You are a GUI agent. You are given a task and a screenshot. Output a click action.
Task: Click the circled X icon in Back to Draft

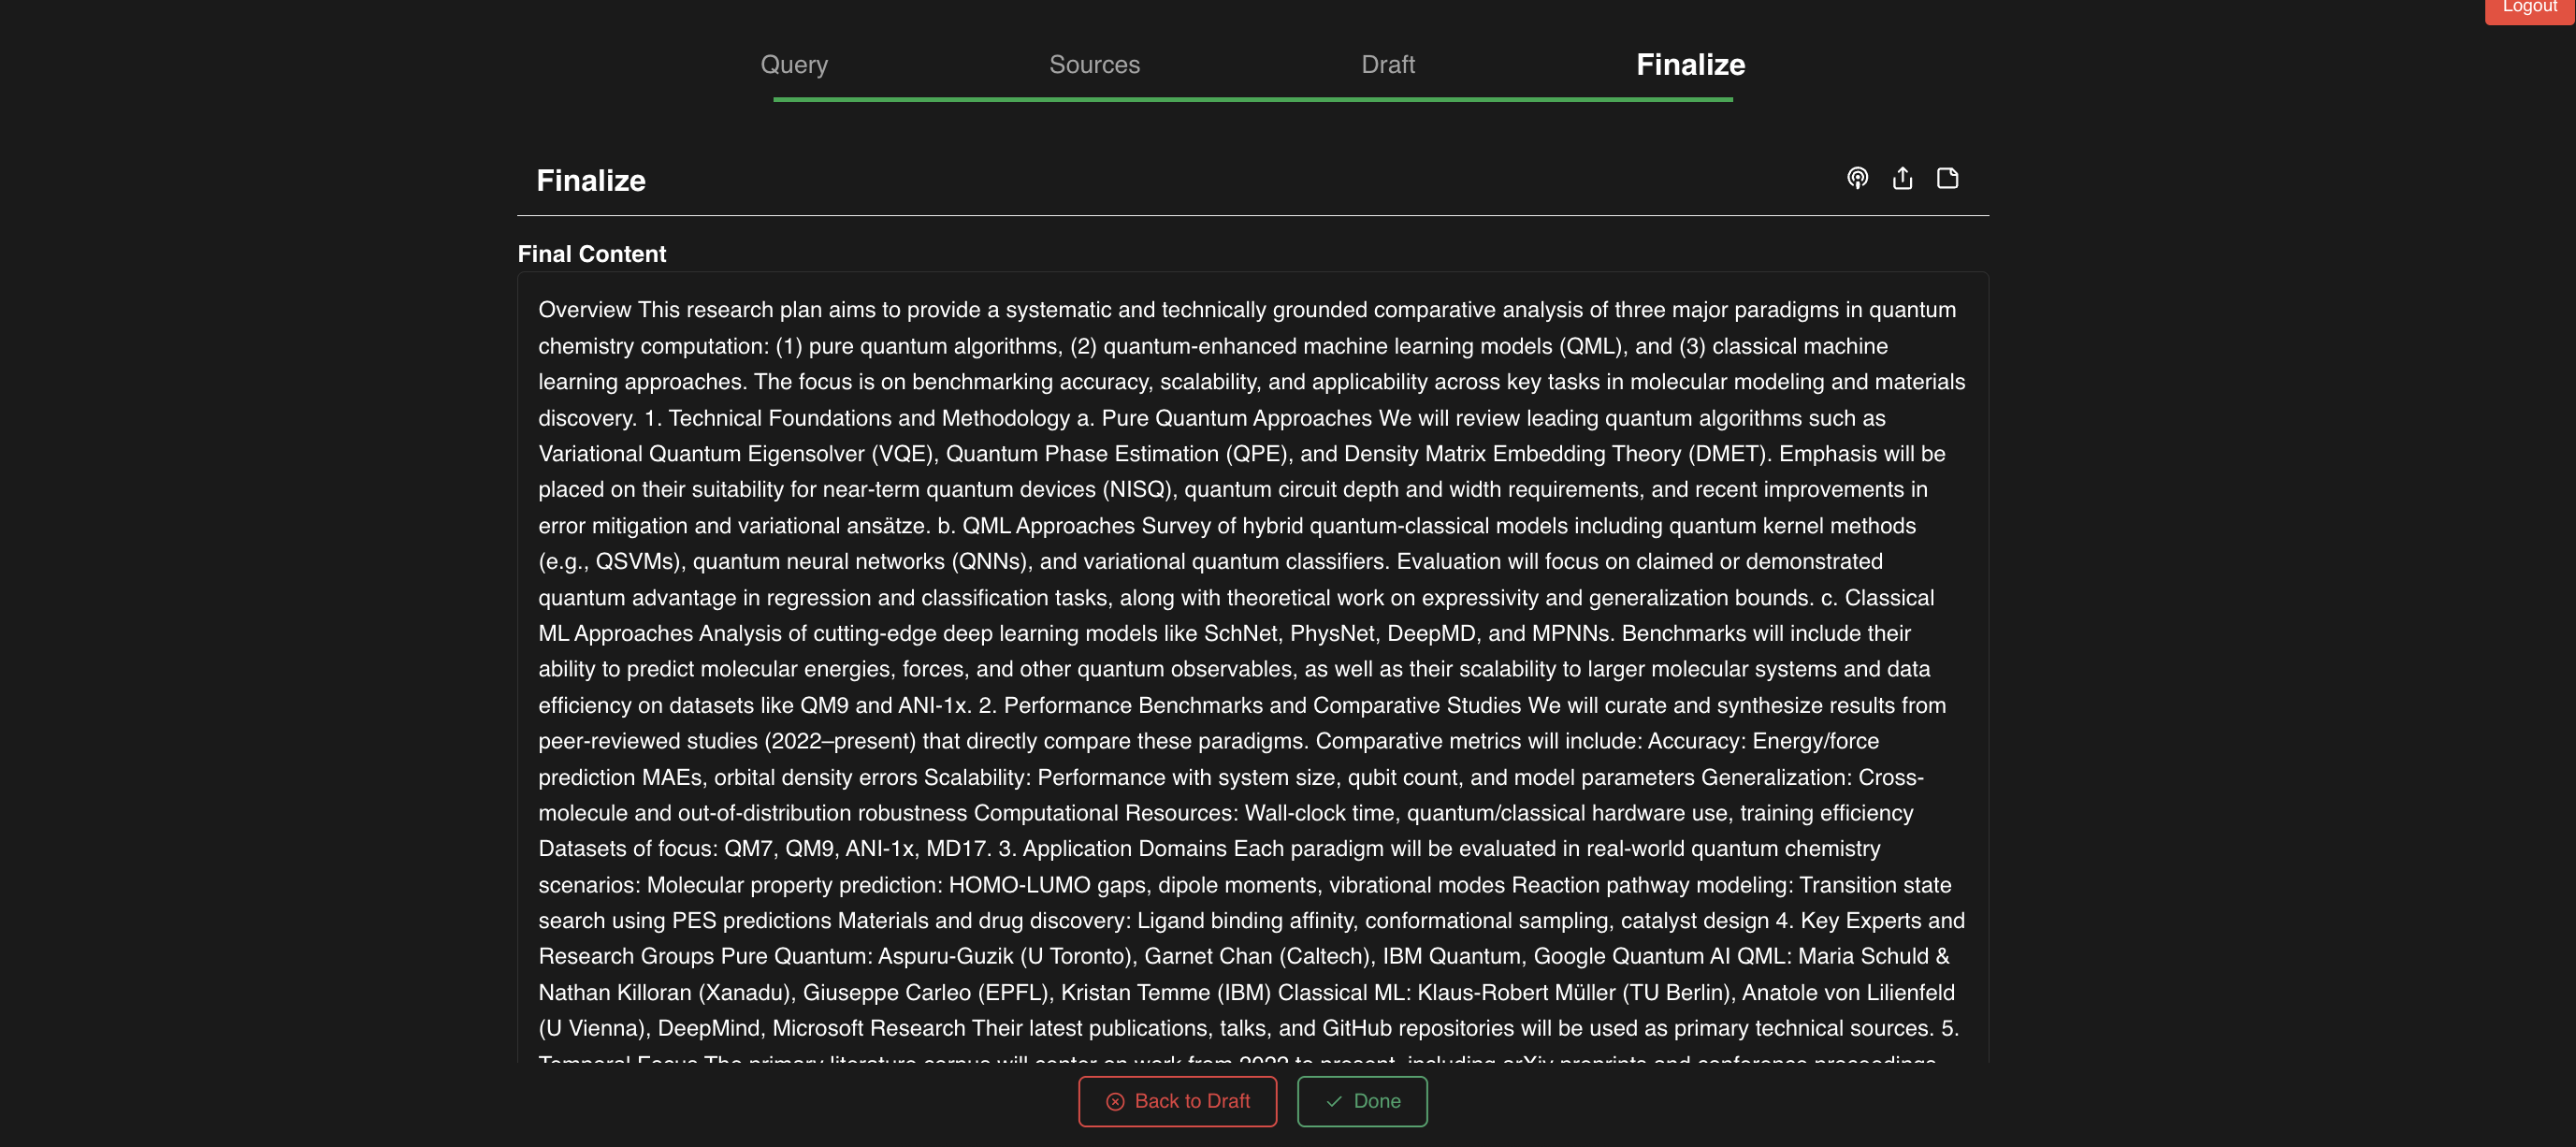pyautogui.click(x=1115, y=1101)
